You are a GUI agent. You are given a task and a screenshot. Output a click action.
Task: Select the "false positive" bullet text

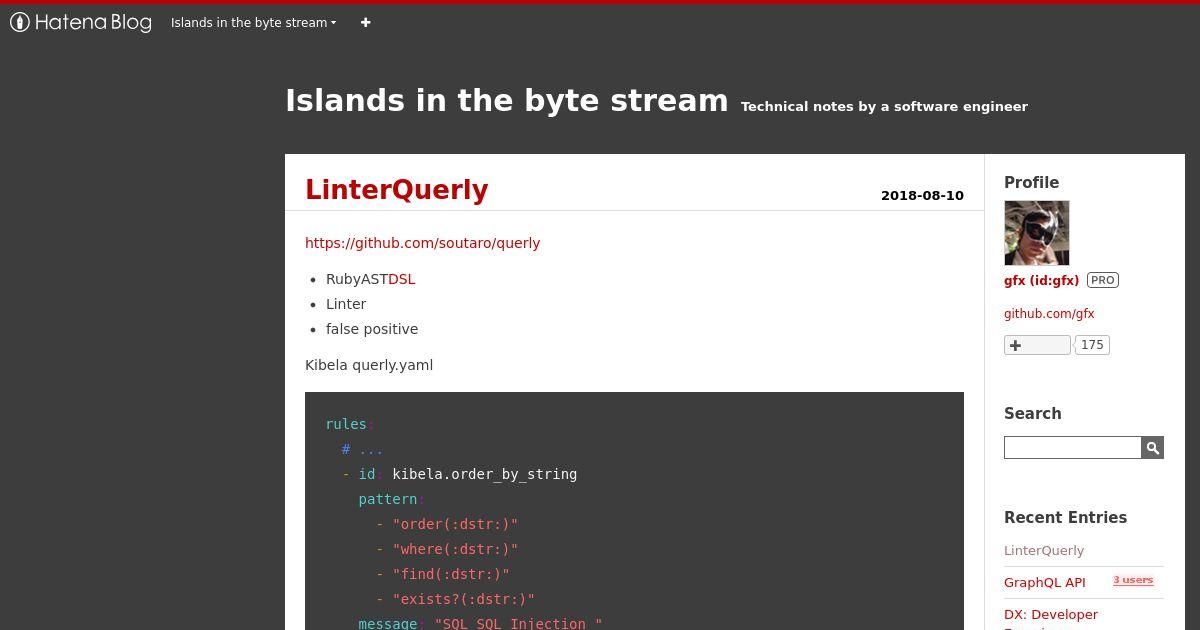[x=372, y=329]
